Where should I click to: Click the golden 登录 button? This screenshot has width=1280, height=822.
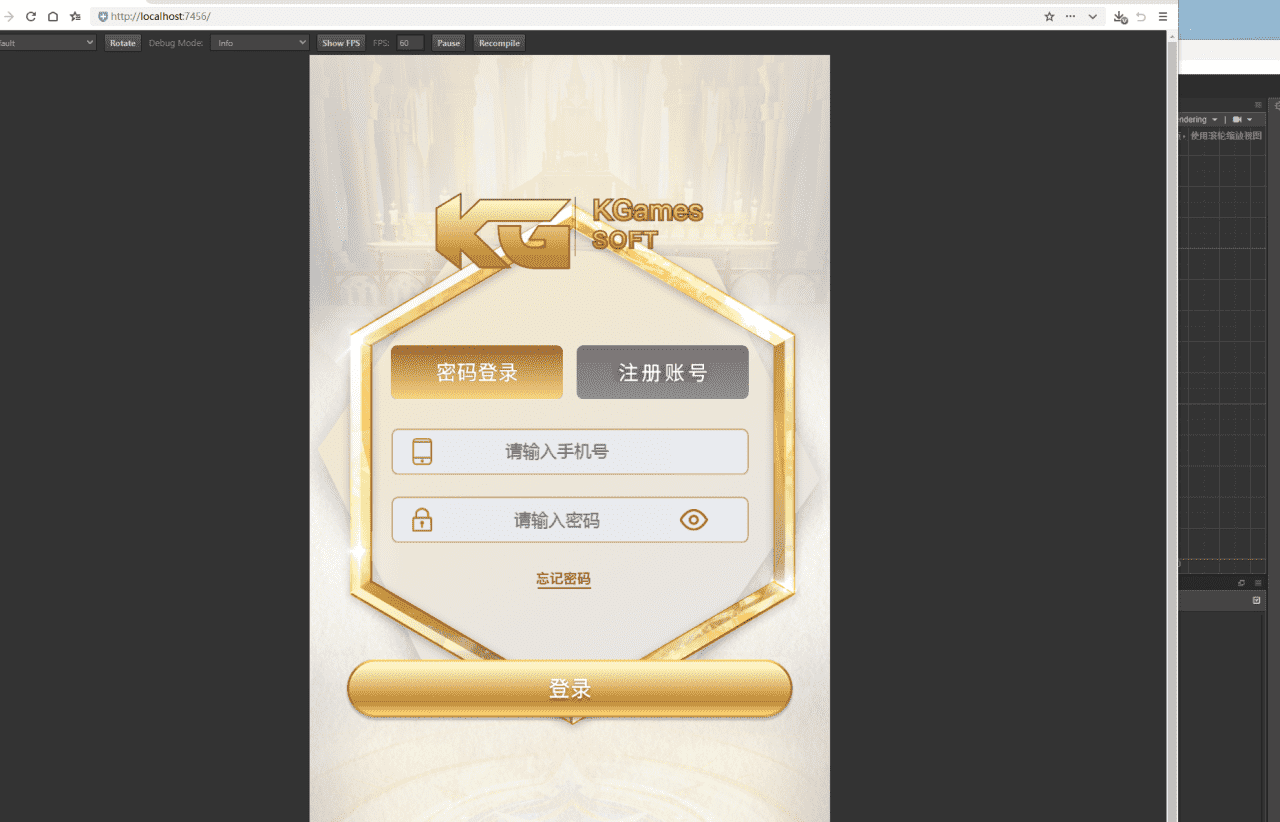coord(570,689)
